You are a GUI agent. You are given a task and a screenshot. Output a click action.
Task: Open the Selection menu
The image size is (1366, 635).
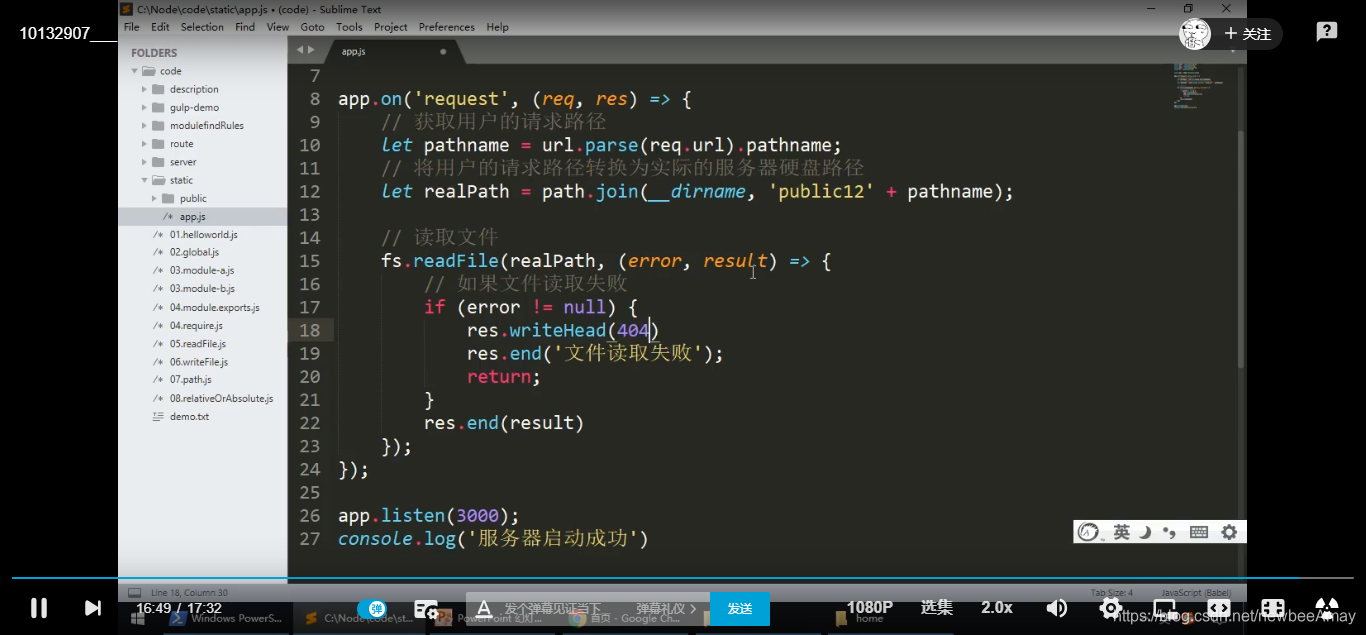(x=202, y=27)
